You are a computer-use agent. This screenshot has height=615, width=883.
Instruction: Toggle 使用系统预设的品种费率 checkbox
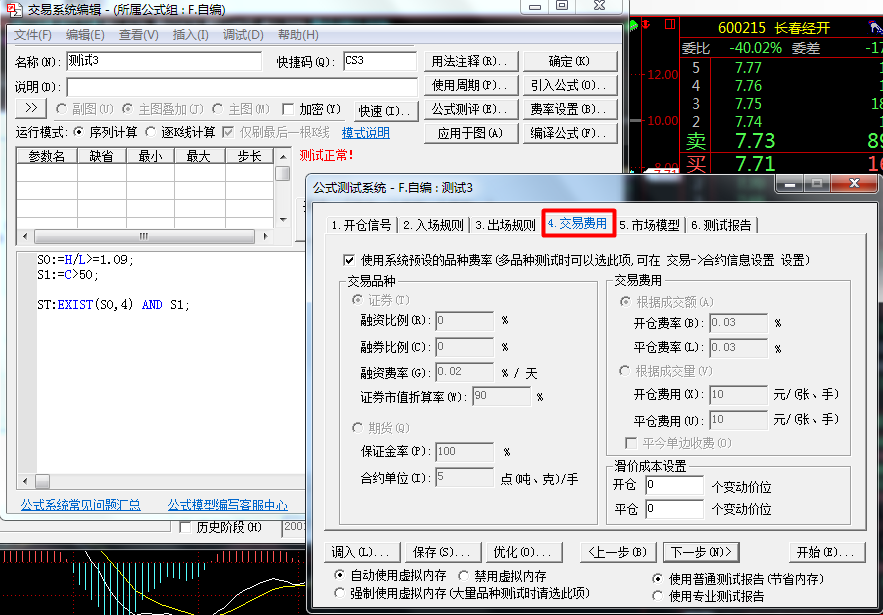click(349, 260)
